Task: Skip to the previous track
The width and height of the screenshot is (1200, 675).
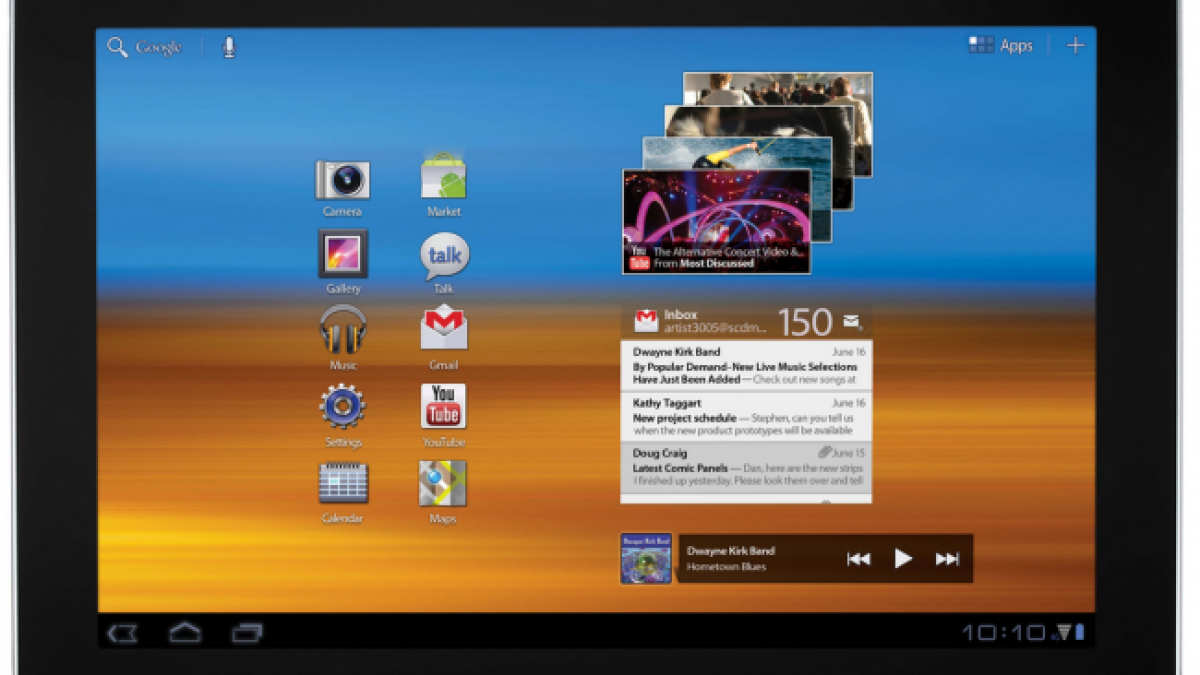Action: pos(858,559)
